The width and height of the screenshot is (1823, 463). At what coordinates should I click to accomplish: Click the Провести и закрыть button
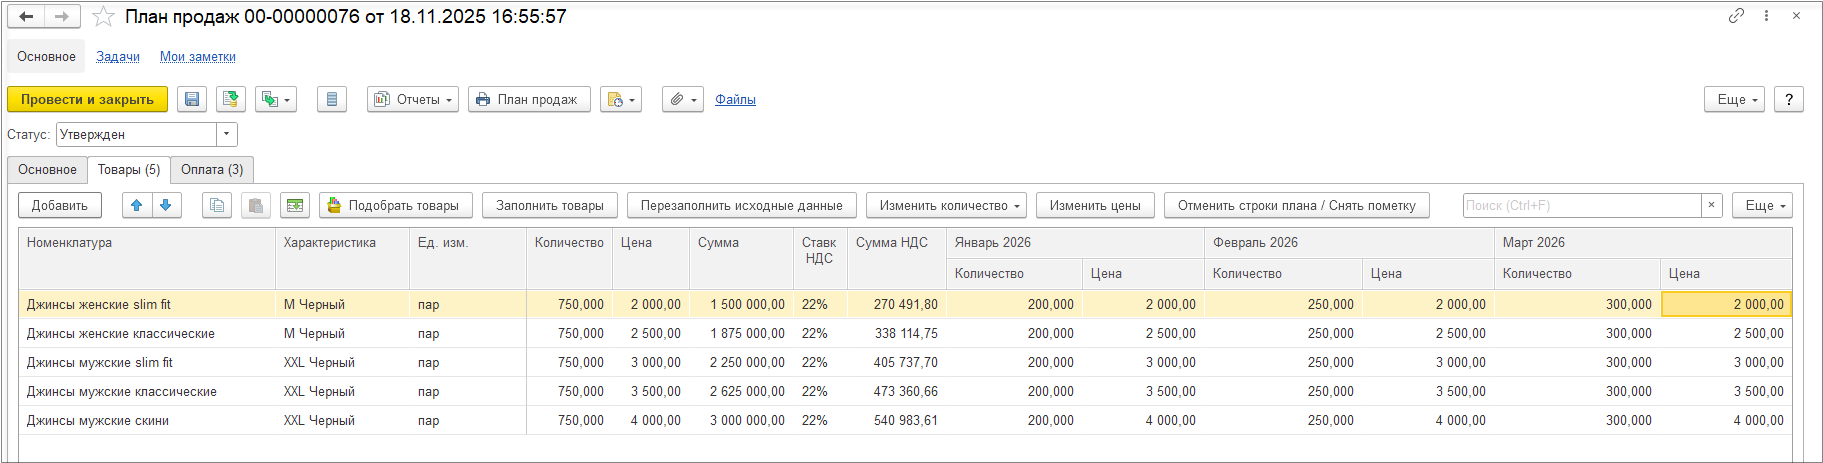click(x=87, y=100)
